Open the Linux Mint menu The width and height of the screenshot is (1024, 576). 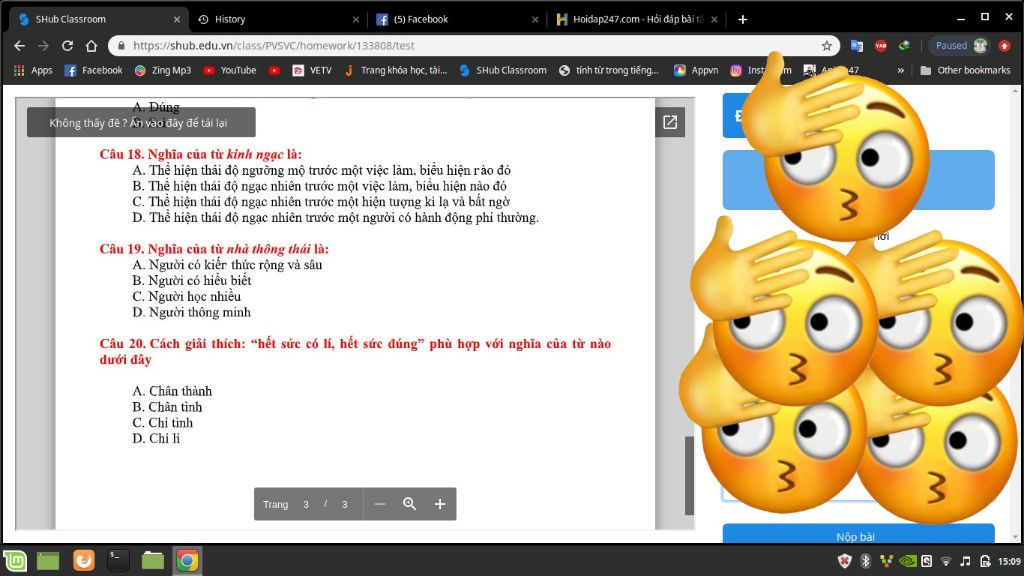click(x=15, y=560)
